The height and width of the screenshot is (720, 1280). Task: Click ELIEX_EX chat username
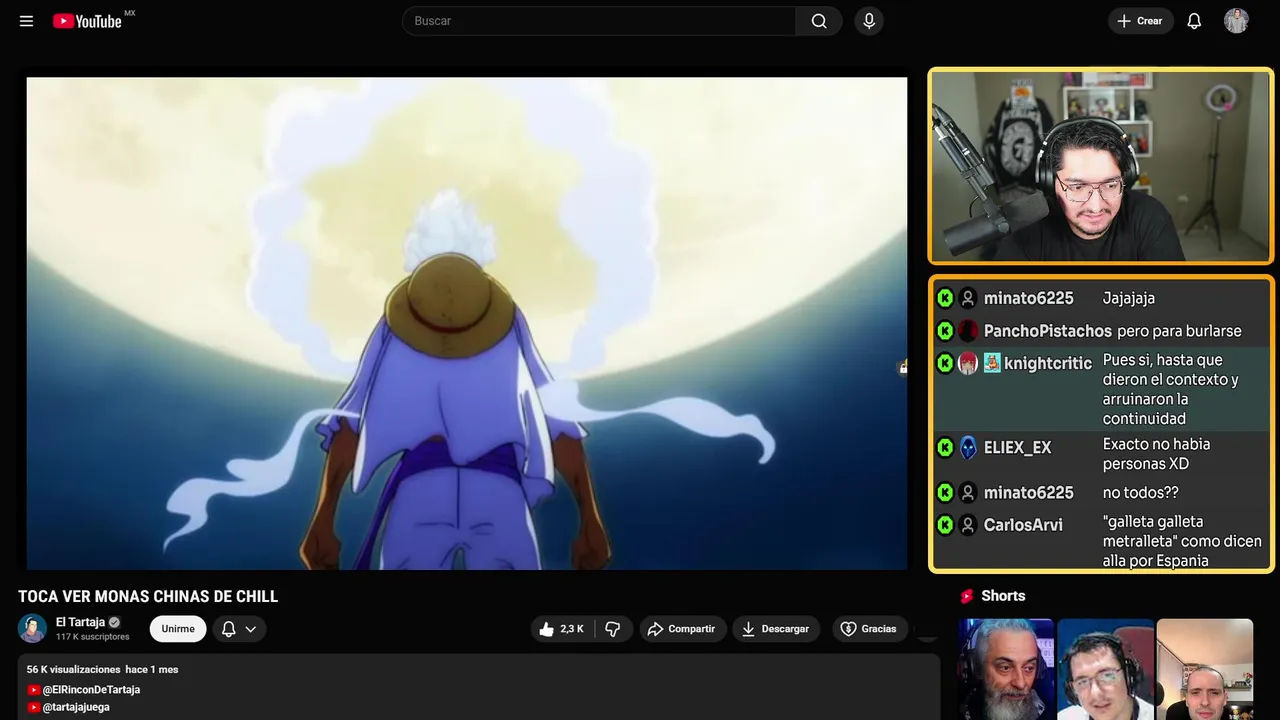click(x=1017, y=448)
